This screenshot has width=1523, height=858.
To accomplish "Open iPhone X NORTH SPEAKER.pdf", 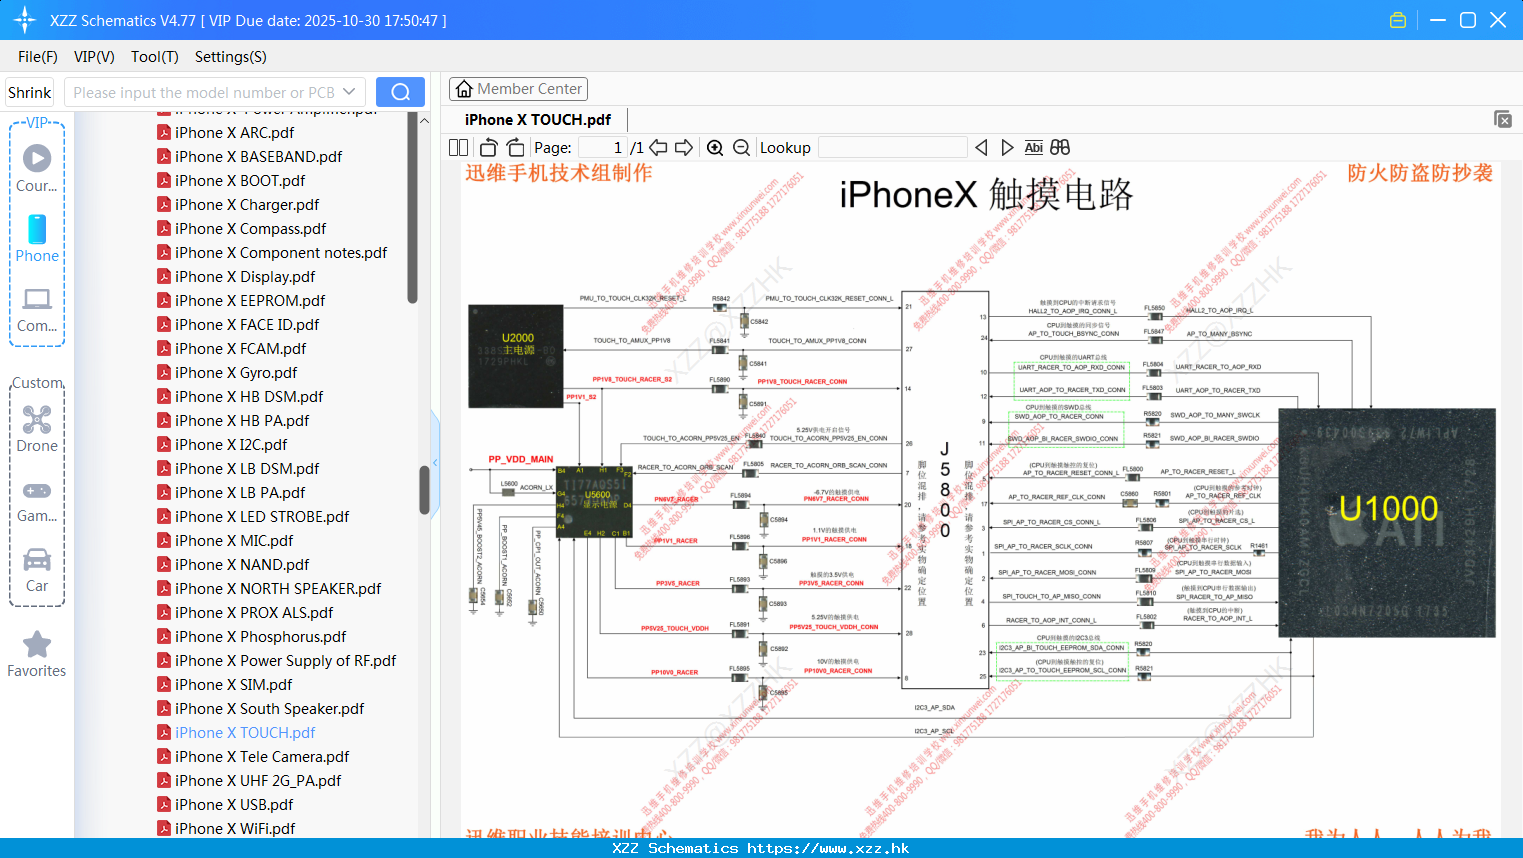I will (278, 588).
